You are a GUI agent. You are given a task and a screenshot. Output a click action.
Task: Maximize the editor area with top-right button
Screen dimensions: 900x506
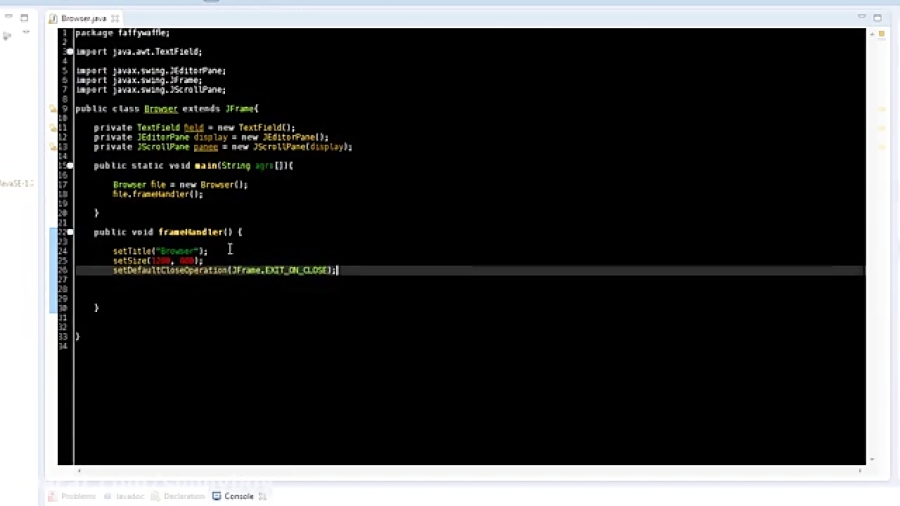click(878, 18)
